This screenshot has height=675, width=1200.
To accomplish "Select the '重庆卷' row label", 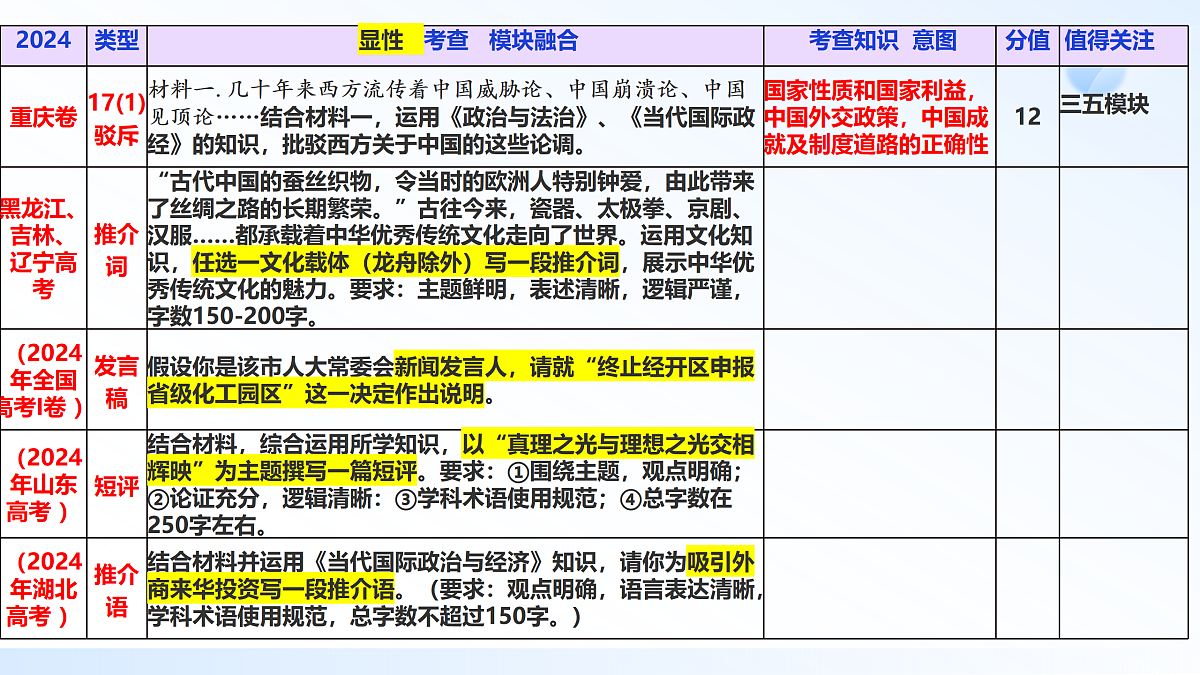I will [44, 118].
